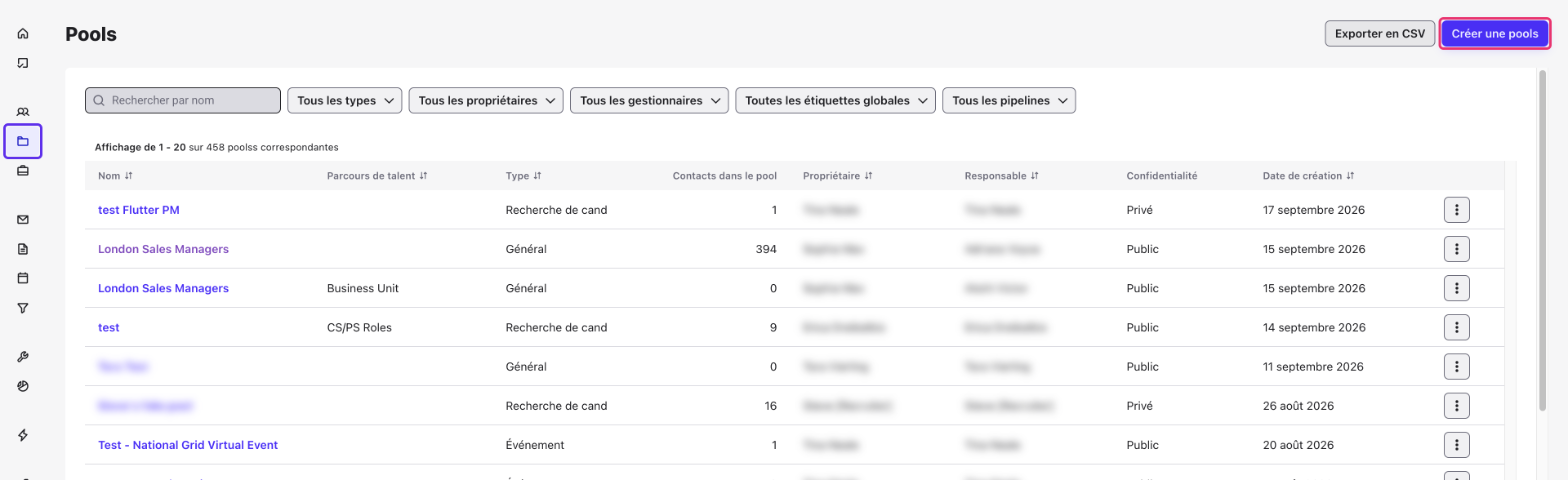Open three-dot menu for 394-contact London Sales Managers
Viewport: 1568px width, 480px height.
(x=1457, y=249)
